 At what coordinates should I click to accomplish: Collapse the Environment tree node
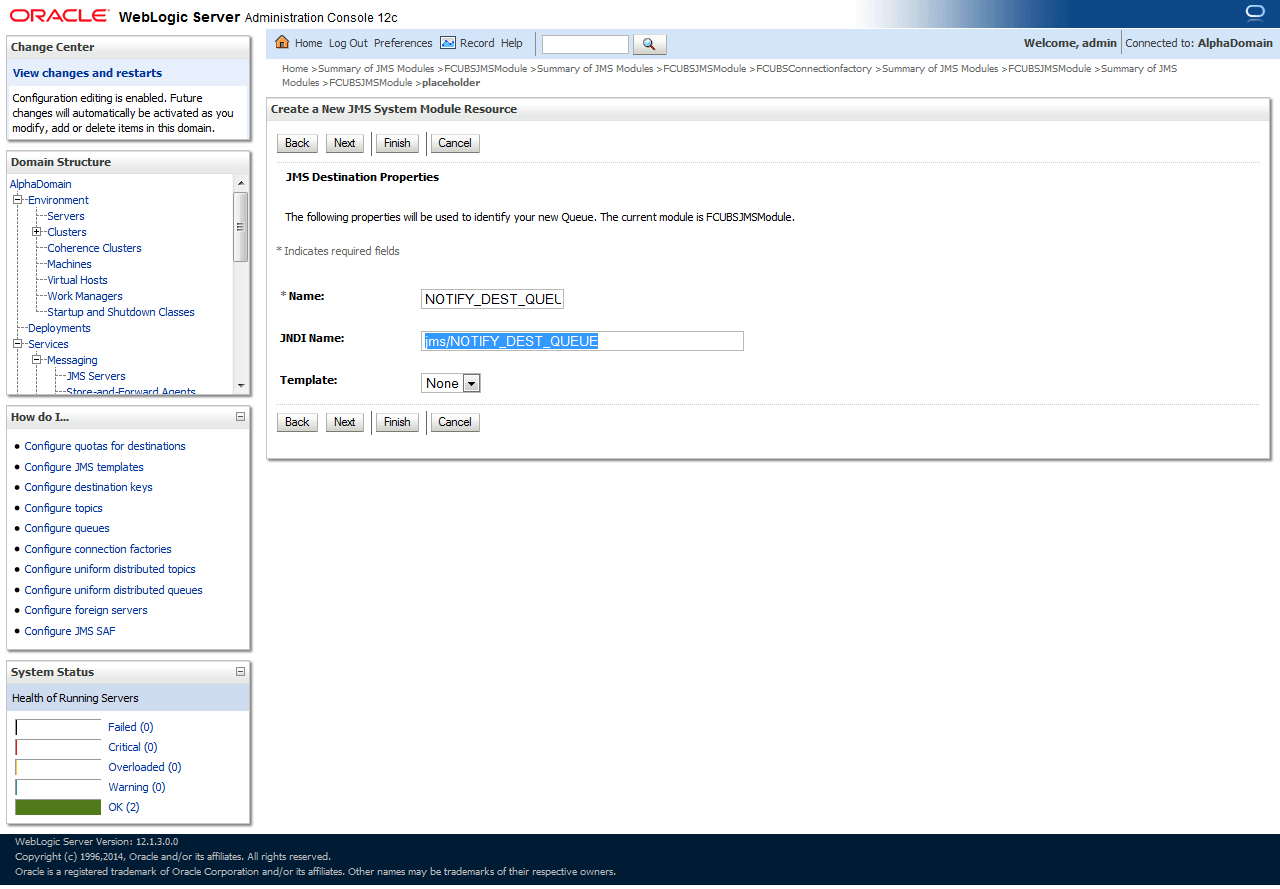click(x=17, y=200)
